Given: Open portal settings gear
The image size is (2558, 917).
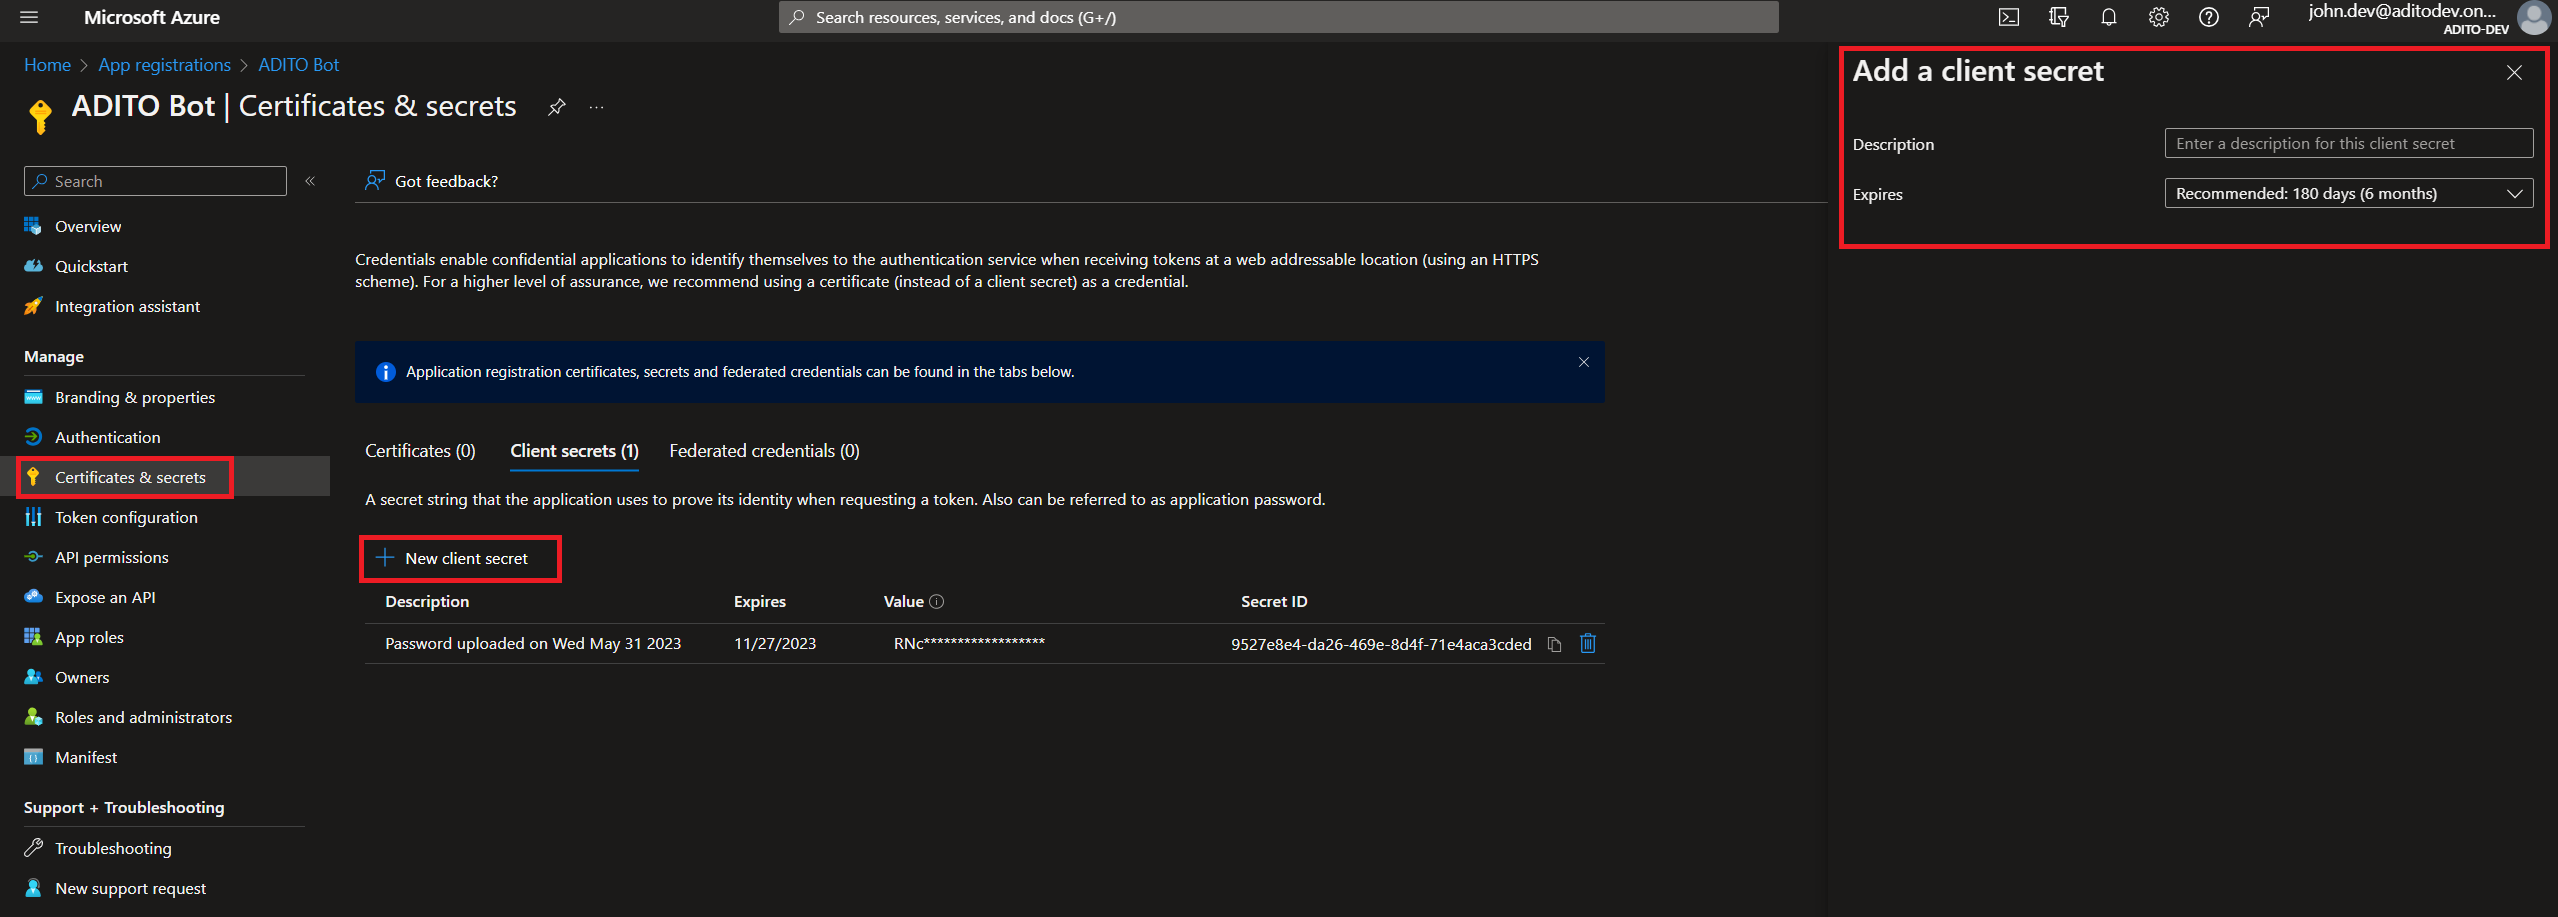Looking at the screenshot, I should click(x=2159, y=17).
